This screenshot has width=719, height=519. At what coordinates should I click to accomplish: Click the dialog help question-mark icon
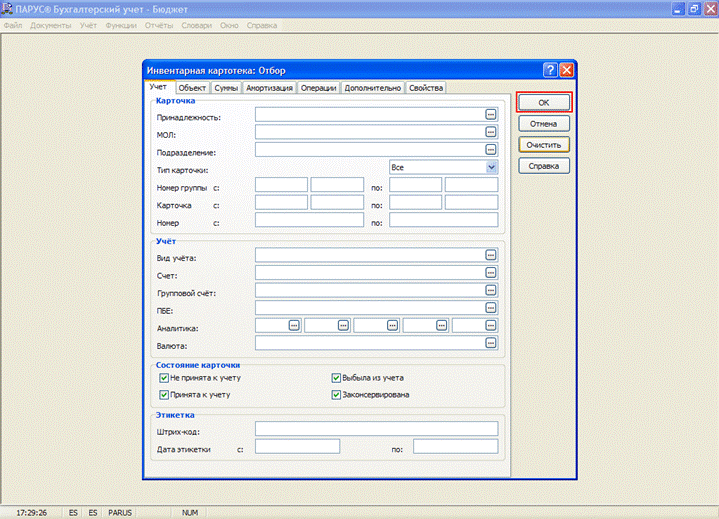(x=550, y=70)
